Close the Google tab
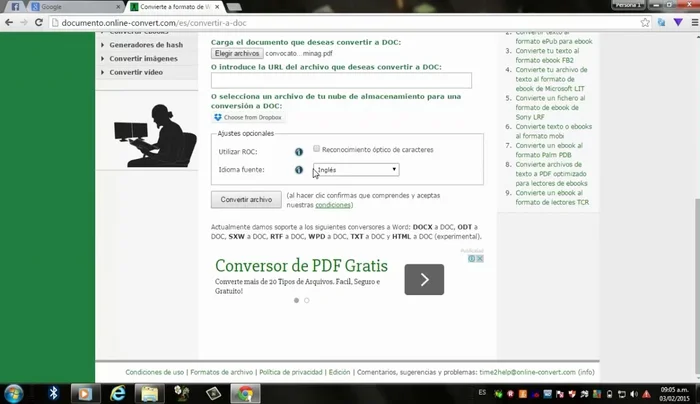This screenshot has width=700, height=404. coord(118,7)
